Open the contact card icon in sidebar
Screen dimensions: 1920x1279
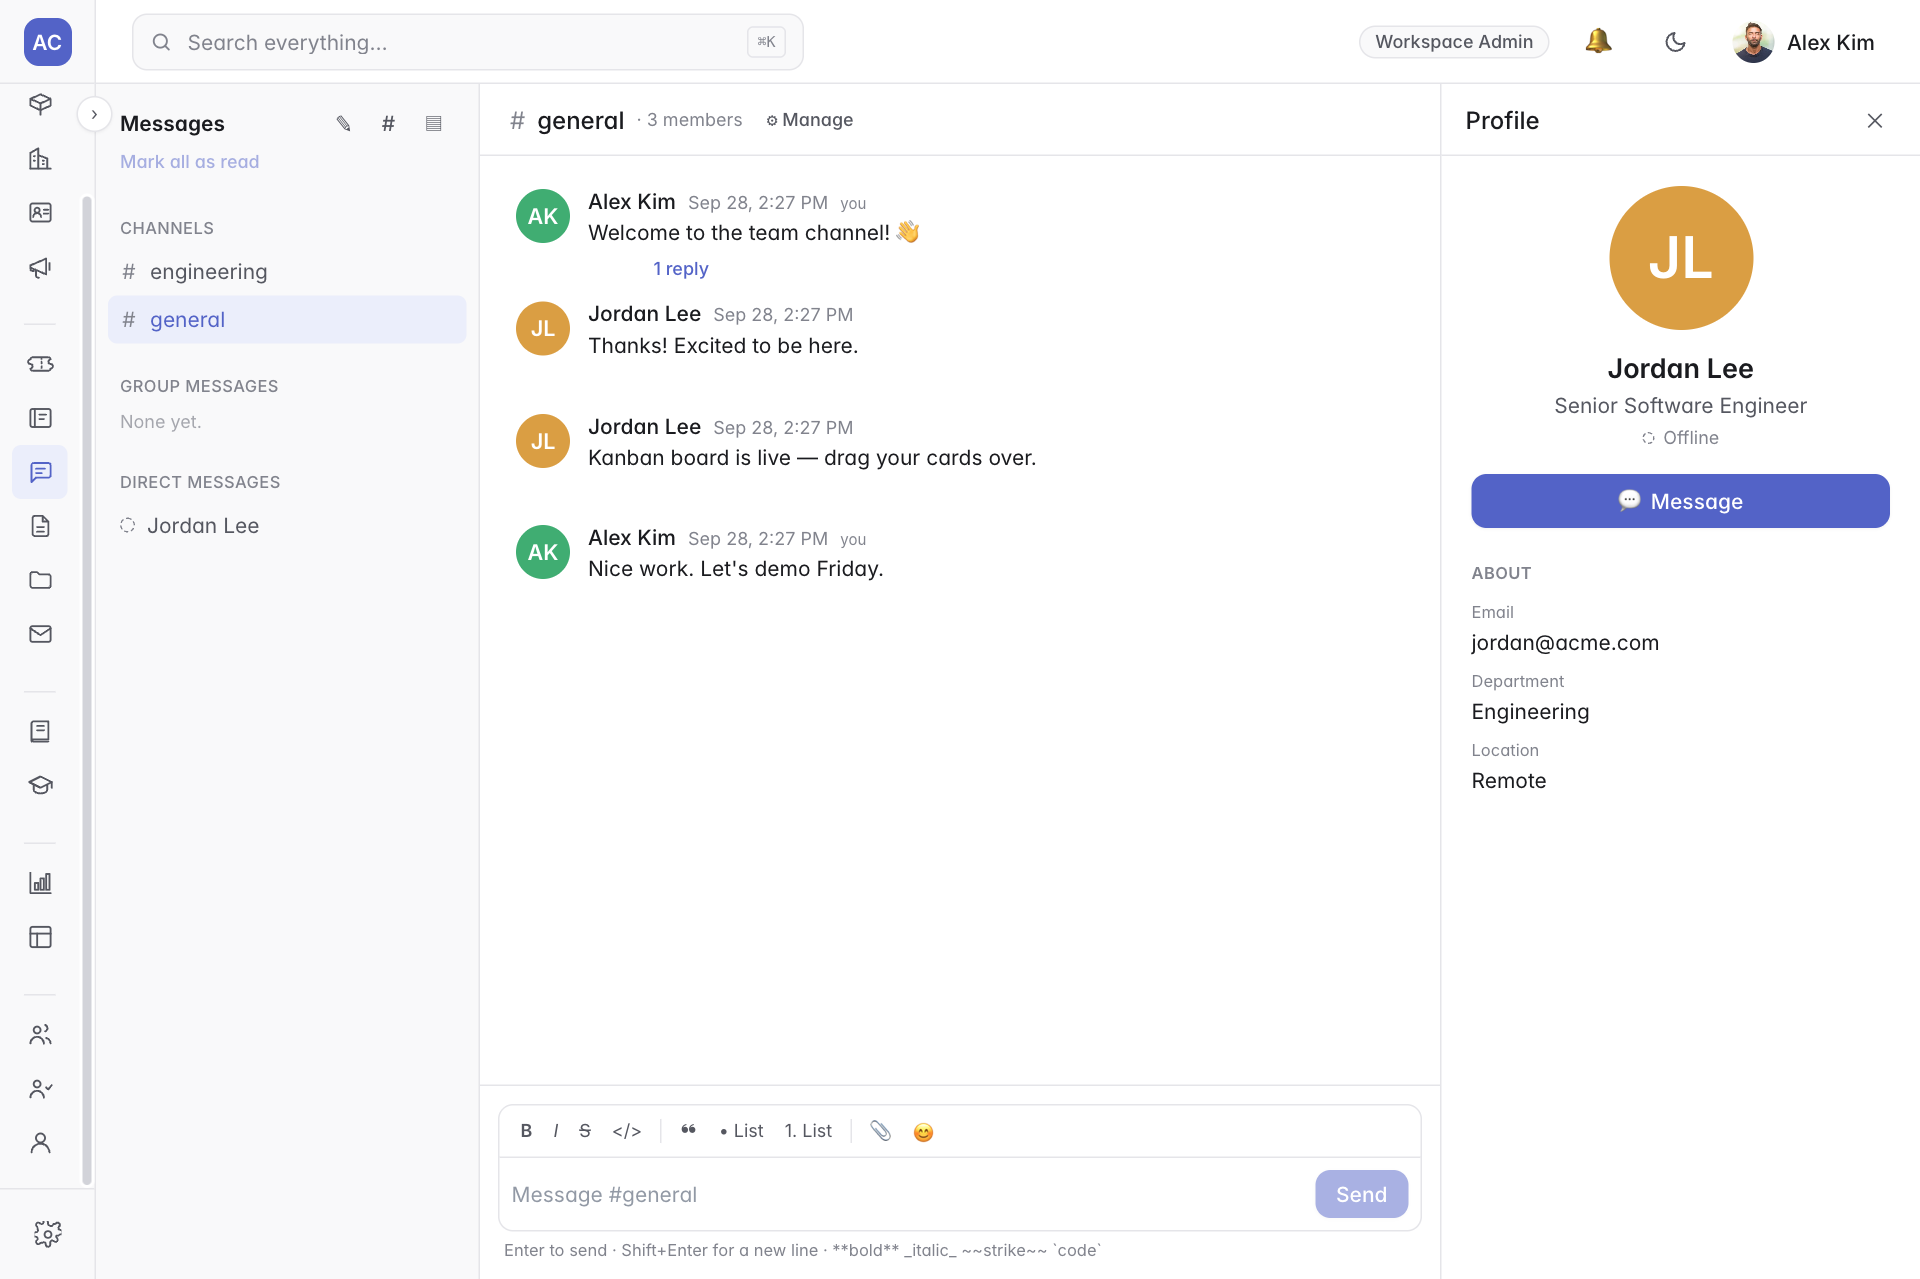tap(40, 213)
